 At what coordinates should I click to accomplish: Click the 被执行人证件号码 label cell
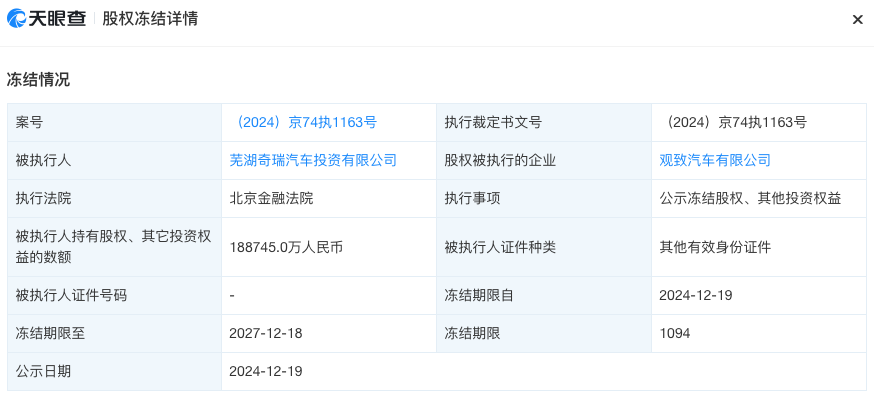114,295
